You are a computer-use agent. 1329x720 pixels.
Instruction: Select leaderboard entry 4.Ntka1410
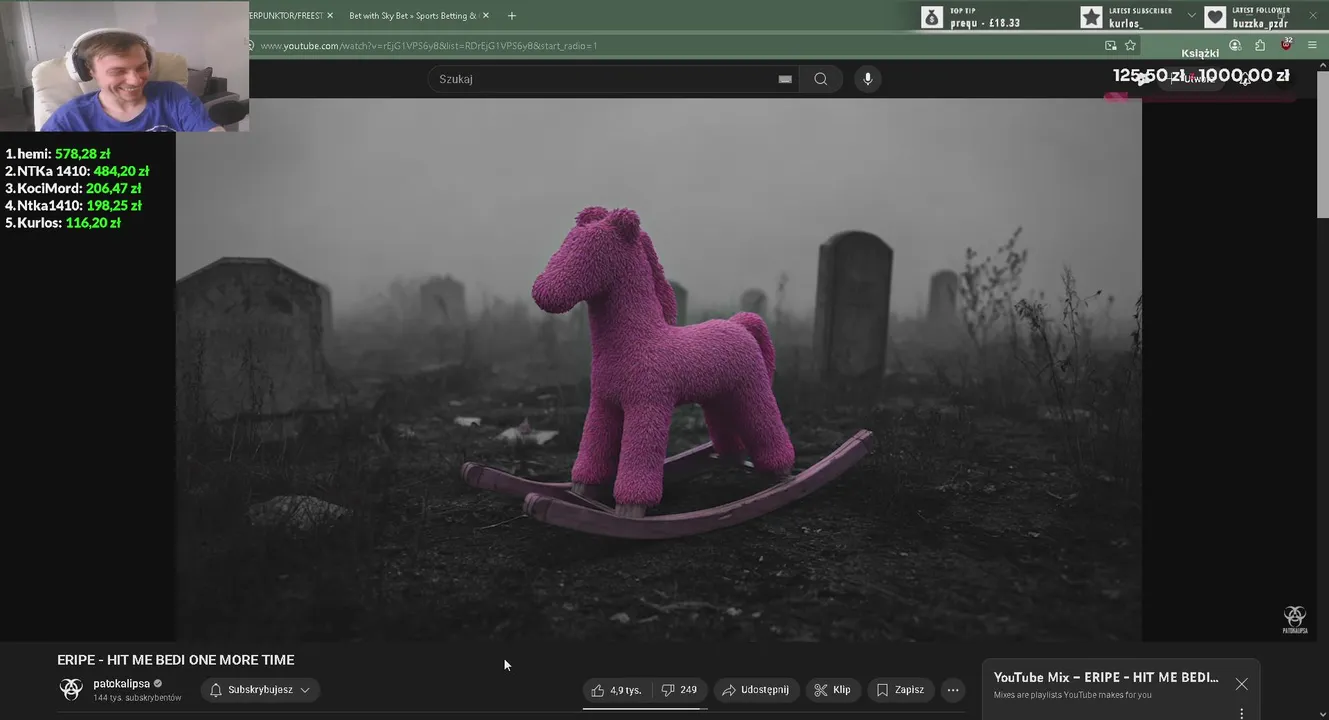(73, 205)
